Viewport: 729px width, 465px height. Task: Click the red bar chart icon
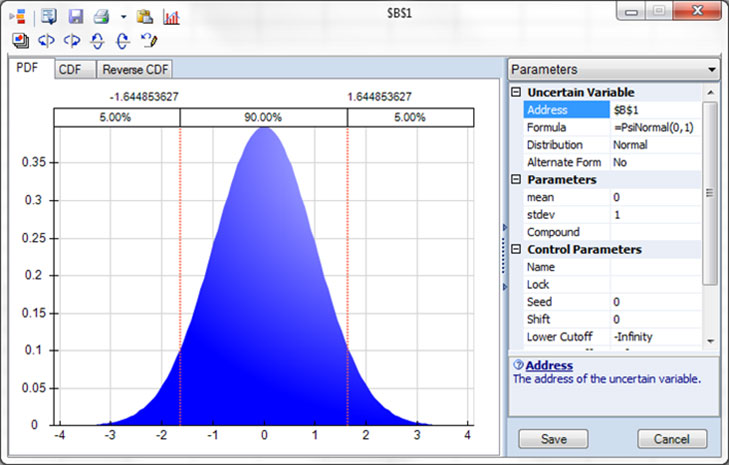click(171, 17)
